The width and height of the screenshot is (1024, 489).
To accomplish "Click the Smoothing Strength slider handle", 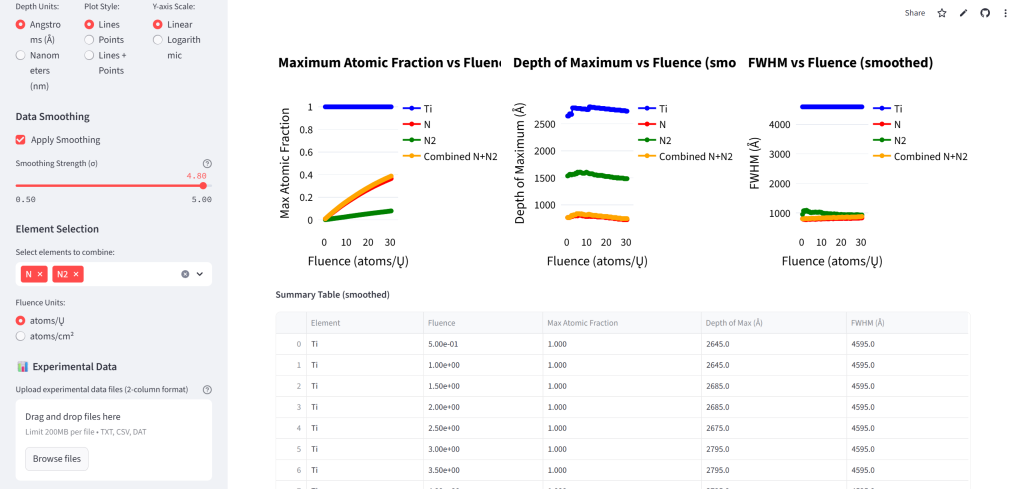I will click(x=203, y=185).
